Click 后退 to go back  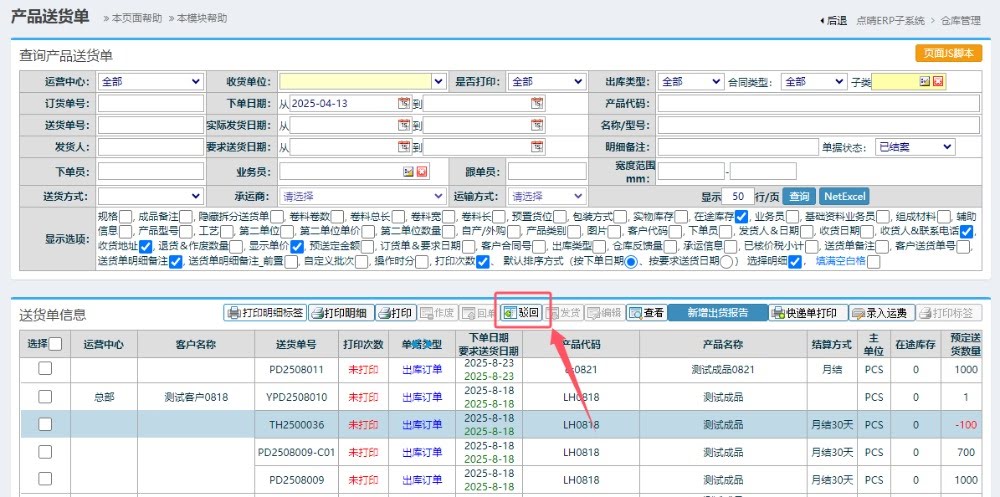pyautogui.click(x=833, y=20)
